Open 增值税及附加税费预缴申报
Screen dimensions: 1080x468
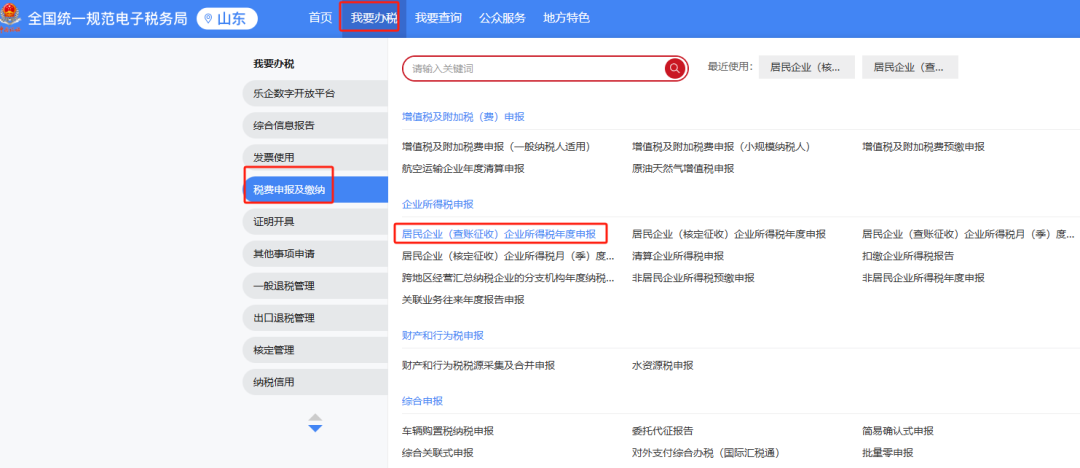(924, 147)
